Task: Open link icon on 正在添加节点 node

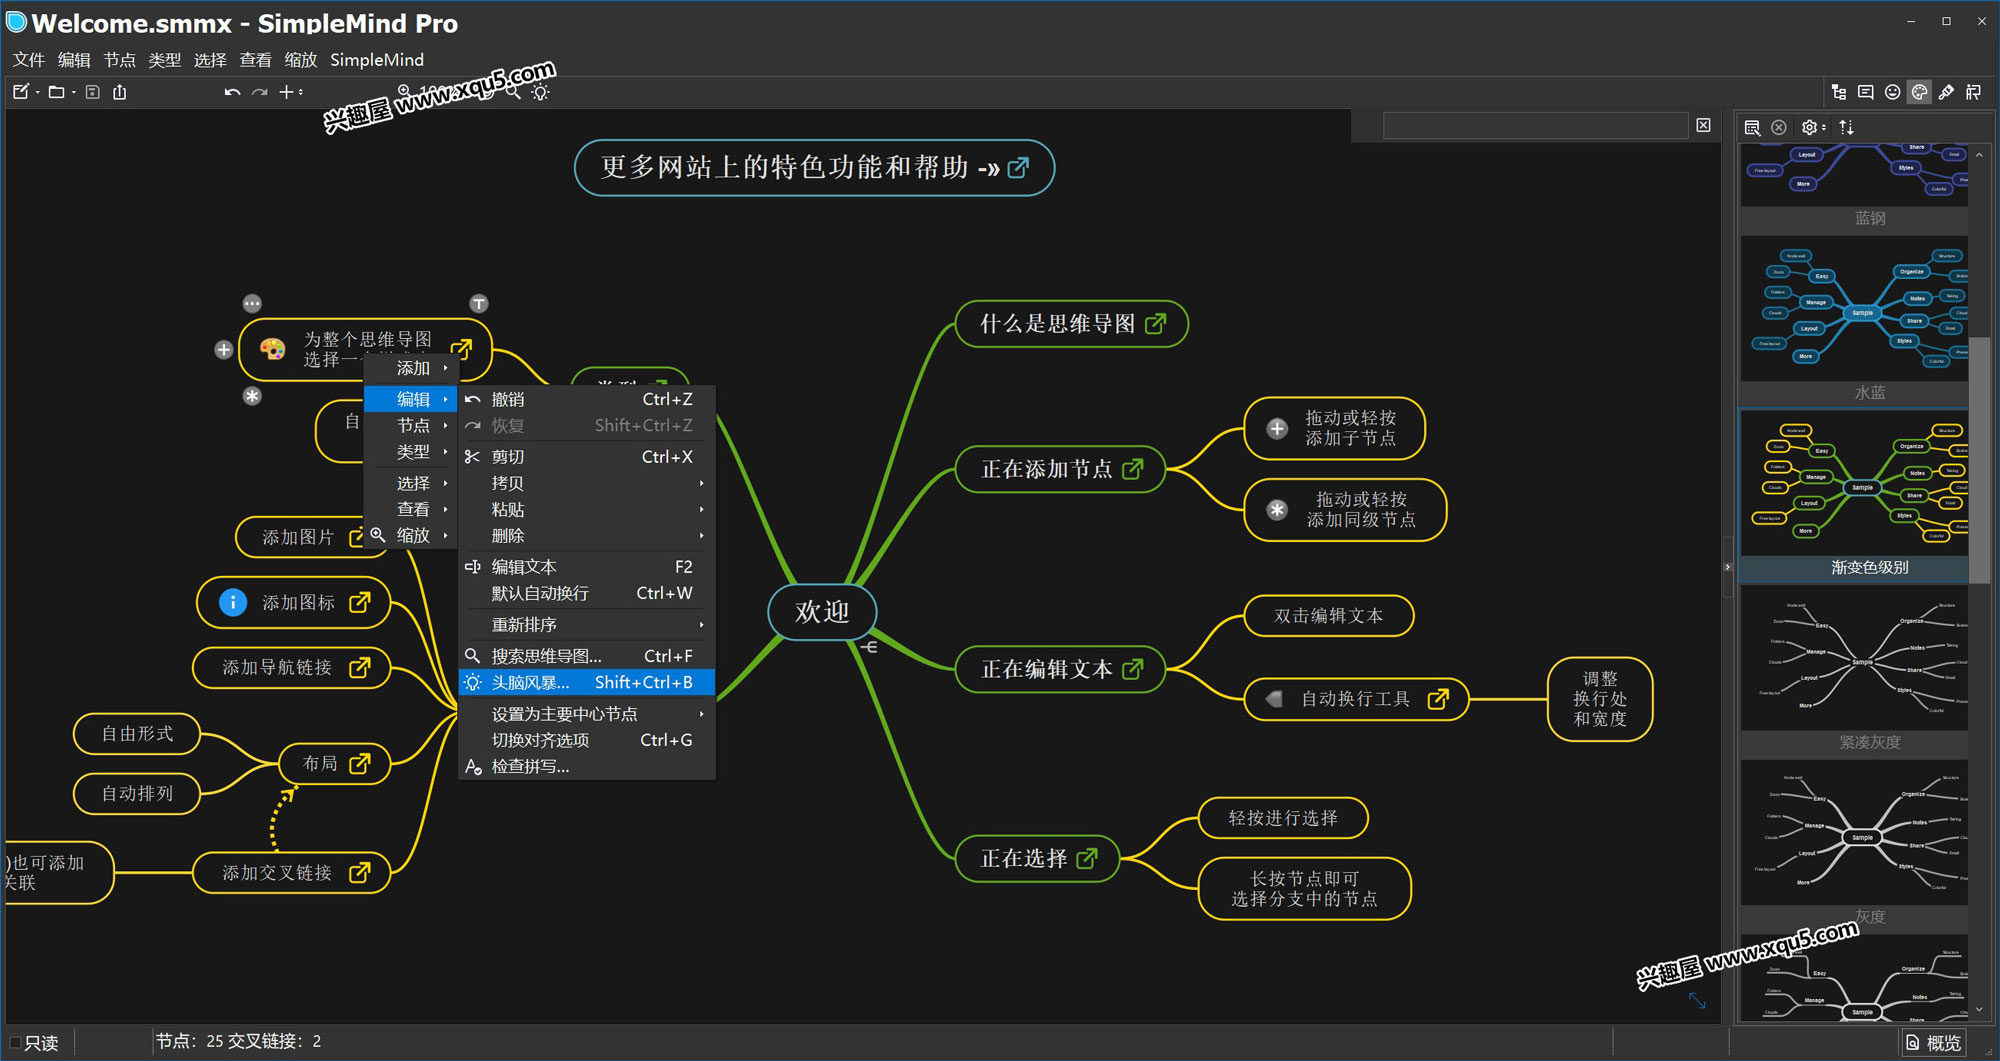Action: 1133,469
